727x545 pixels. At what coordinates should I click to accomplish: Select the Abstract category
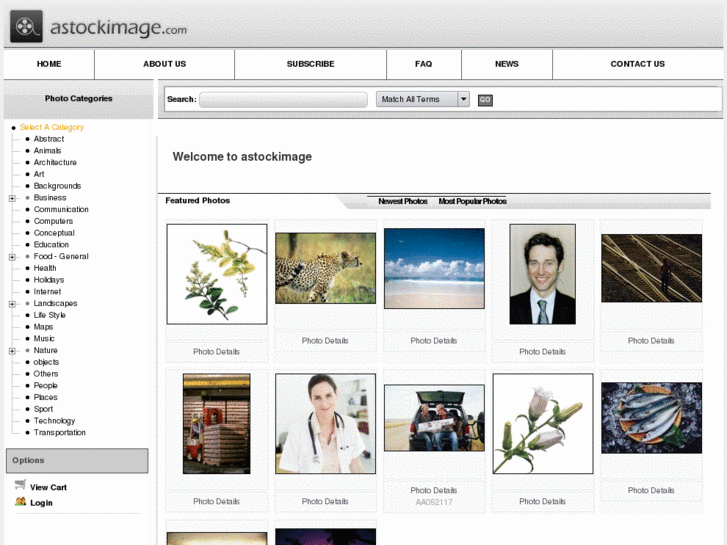click(x=49, y=139)
